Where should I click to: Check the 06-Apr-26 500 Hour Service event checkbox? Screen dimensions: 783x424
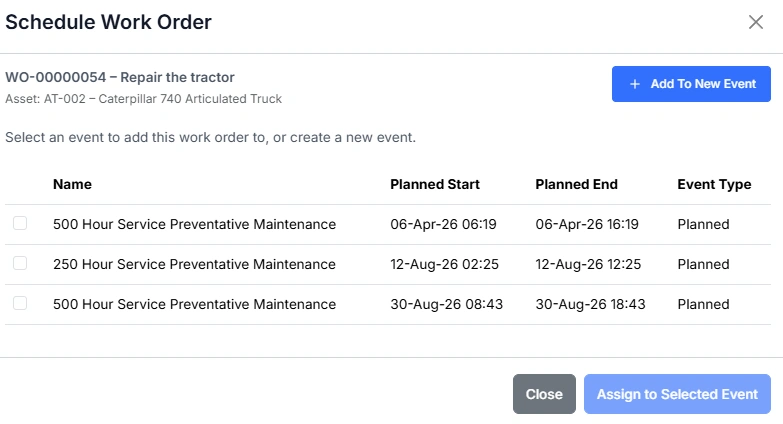pyautogui.click(x=20, y=224)
